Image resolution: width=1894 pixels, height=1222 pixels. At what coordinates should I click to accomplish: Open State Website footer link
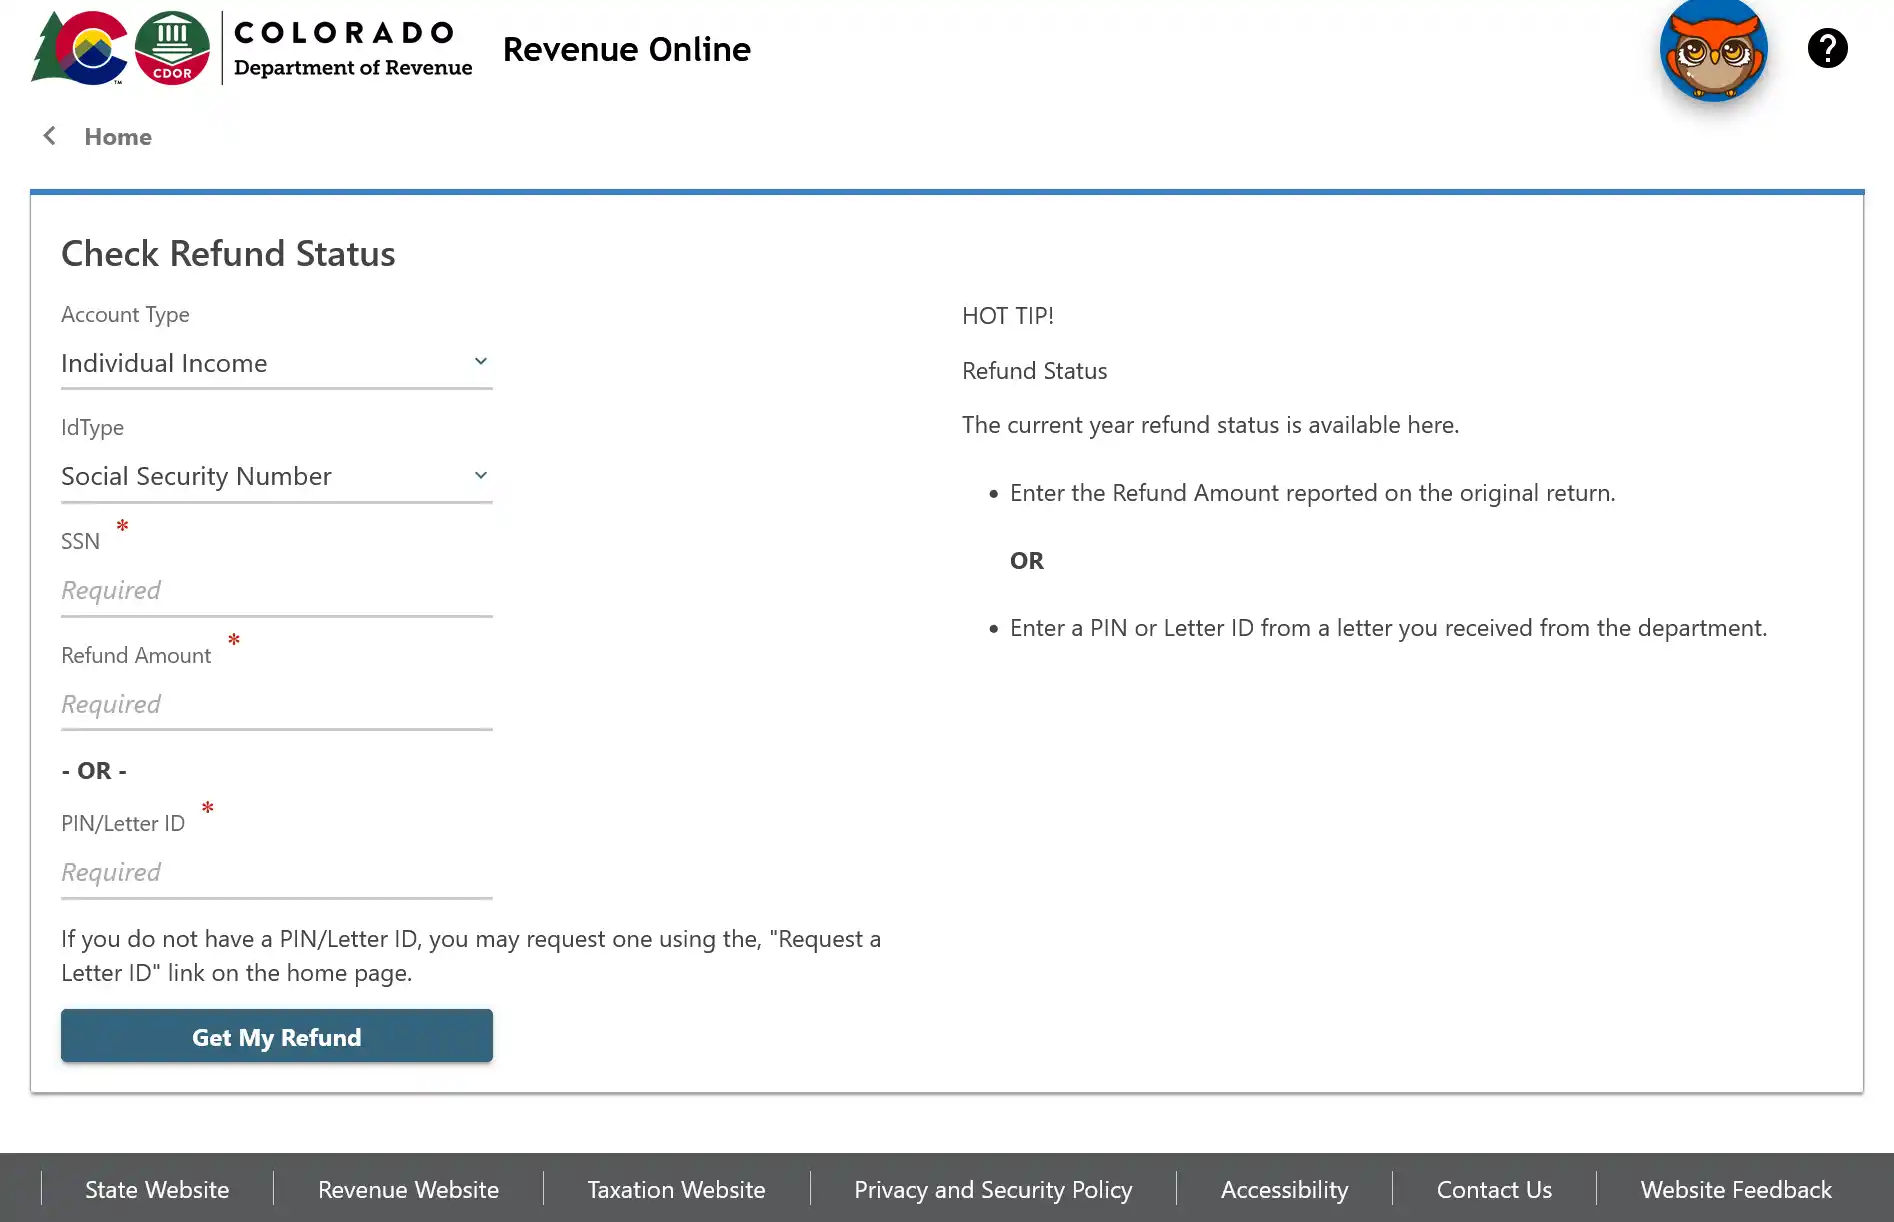157,1189
